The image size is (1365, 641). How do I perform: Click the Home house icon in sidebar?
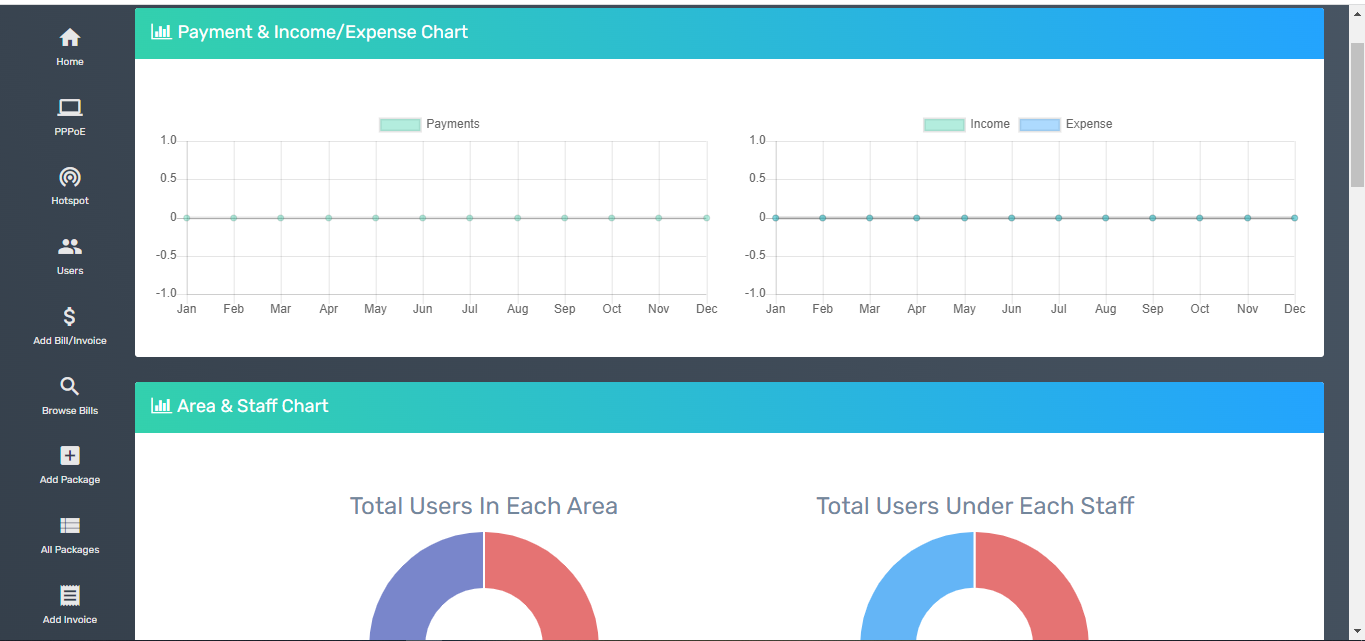(69, 38)
